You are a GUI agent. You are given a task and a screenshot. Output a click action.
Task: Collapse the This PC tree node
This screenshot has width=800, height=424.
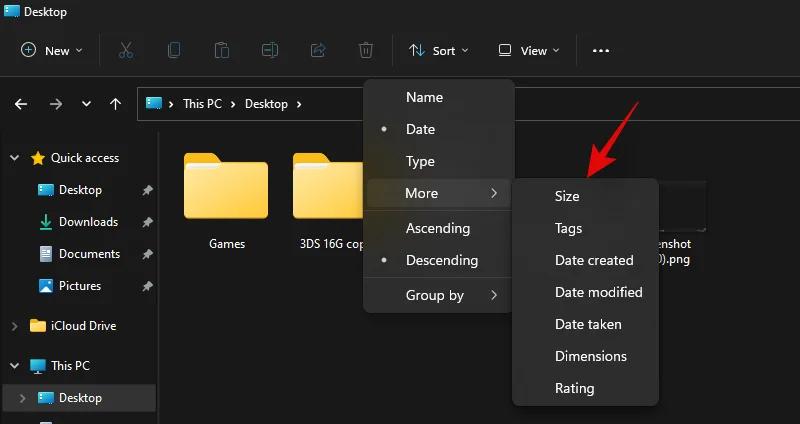(15, 366)
